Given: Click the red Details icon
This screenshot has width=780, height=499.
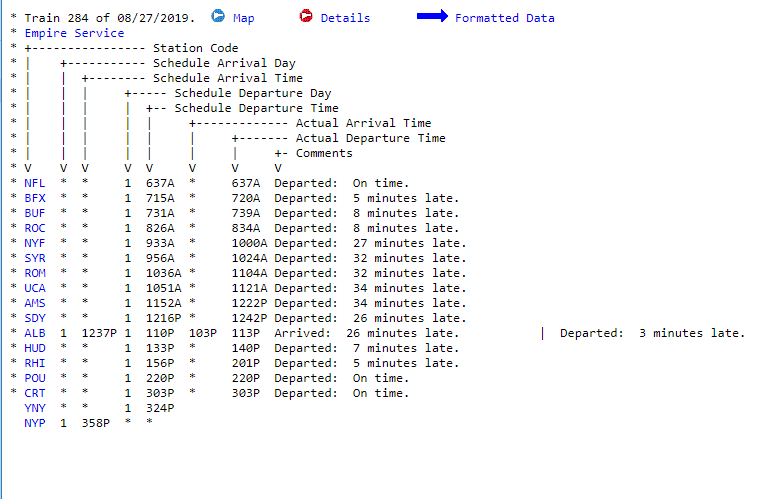Looking at the screenshot, I should click(x=306, y=17).
